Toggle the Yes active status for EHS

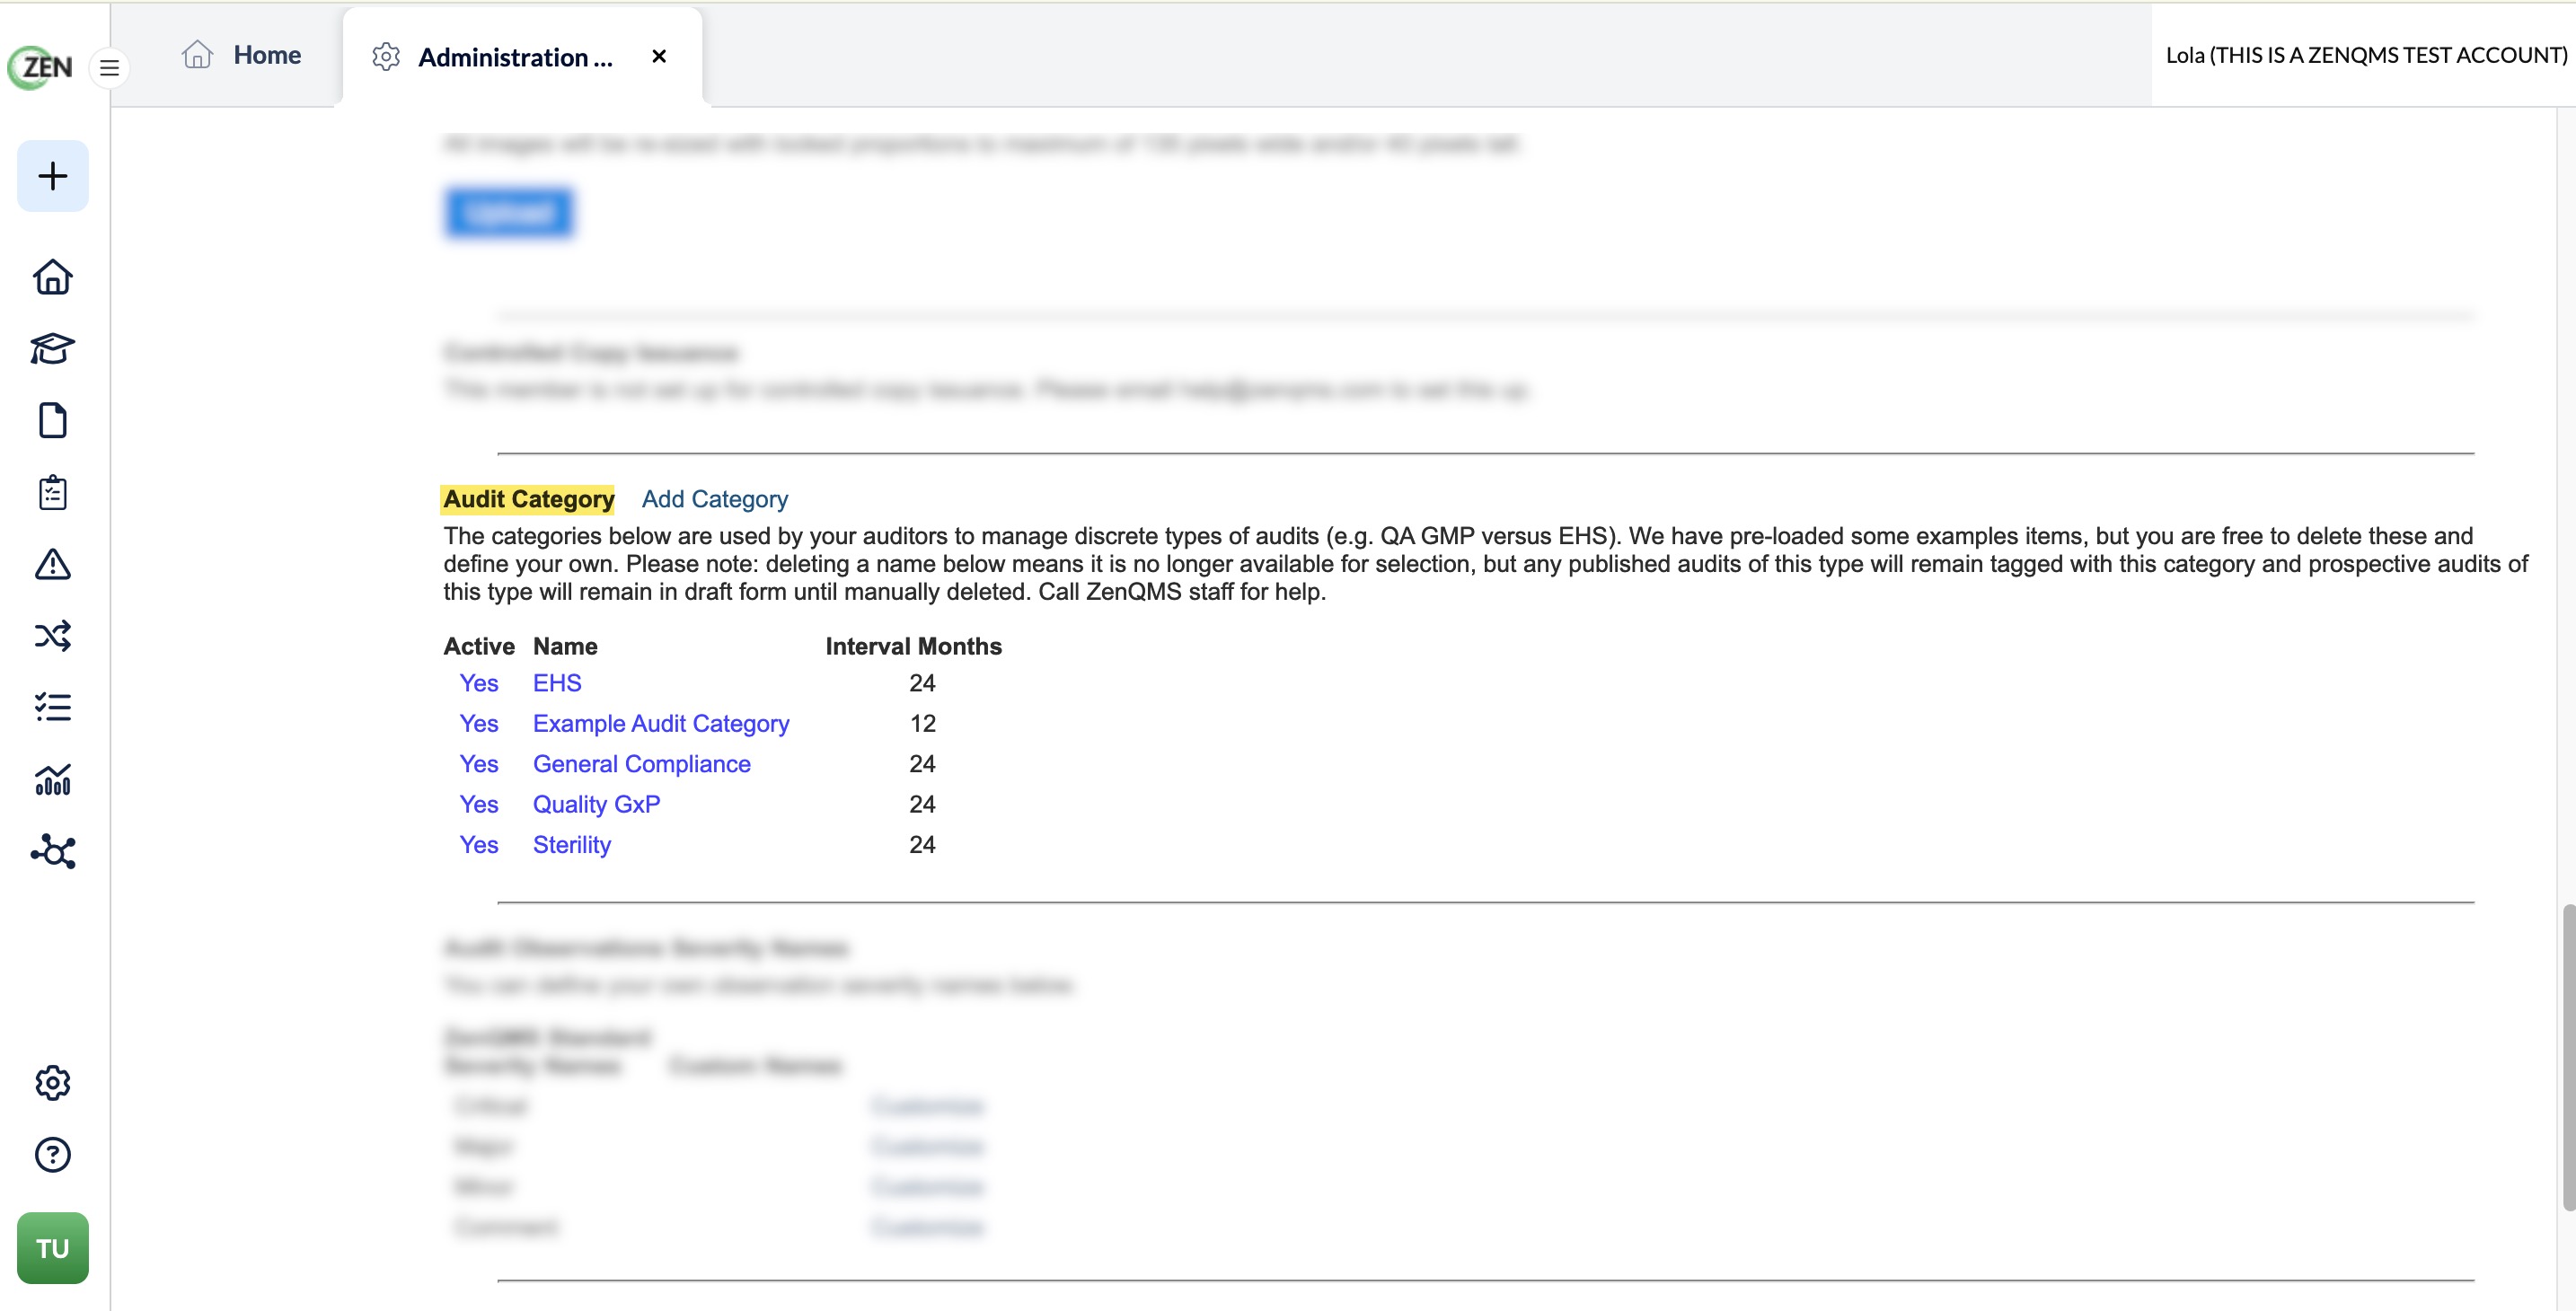[x=479, y=683]
